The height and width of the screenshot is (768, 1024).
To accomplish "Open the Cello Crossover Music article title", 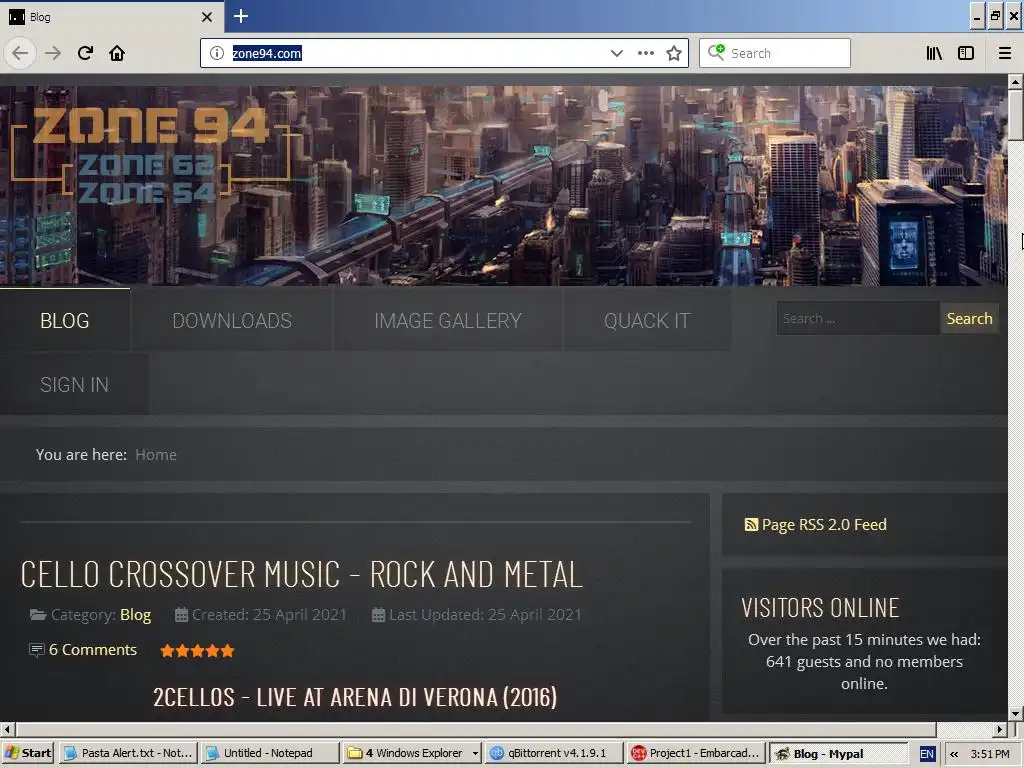I will (301, 575).
